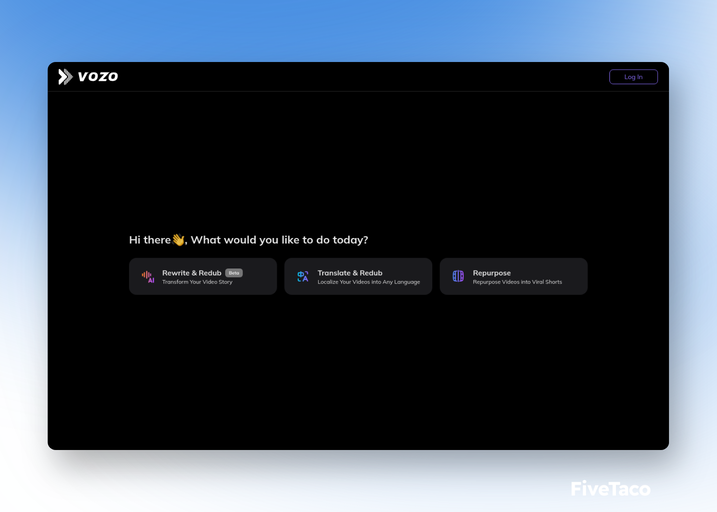Click the Vozo double-chevron logo icon
The height and width of the screenshot is (512, 717).
[65, 77]
